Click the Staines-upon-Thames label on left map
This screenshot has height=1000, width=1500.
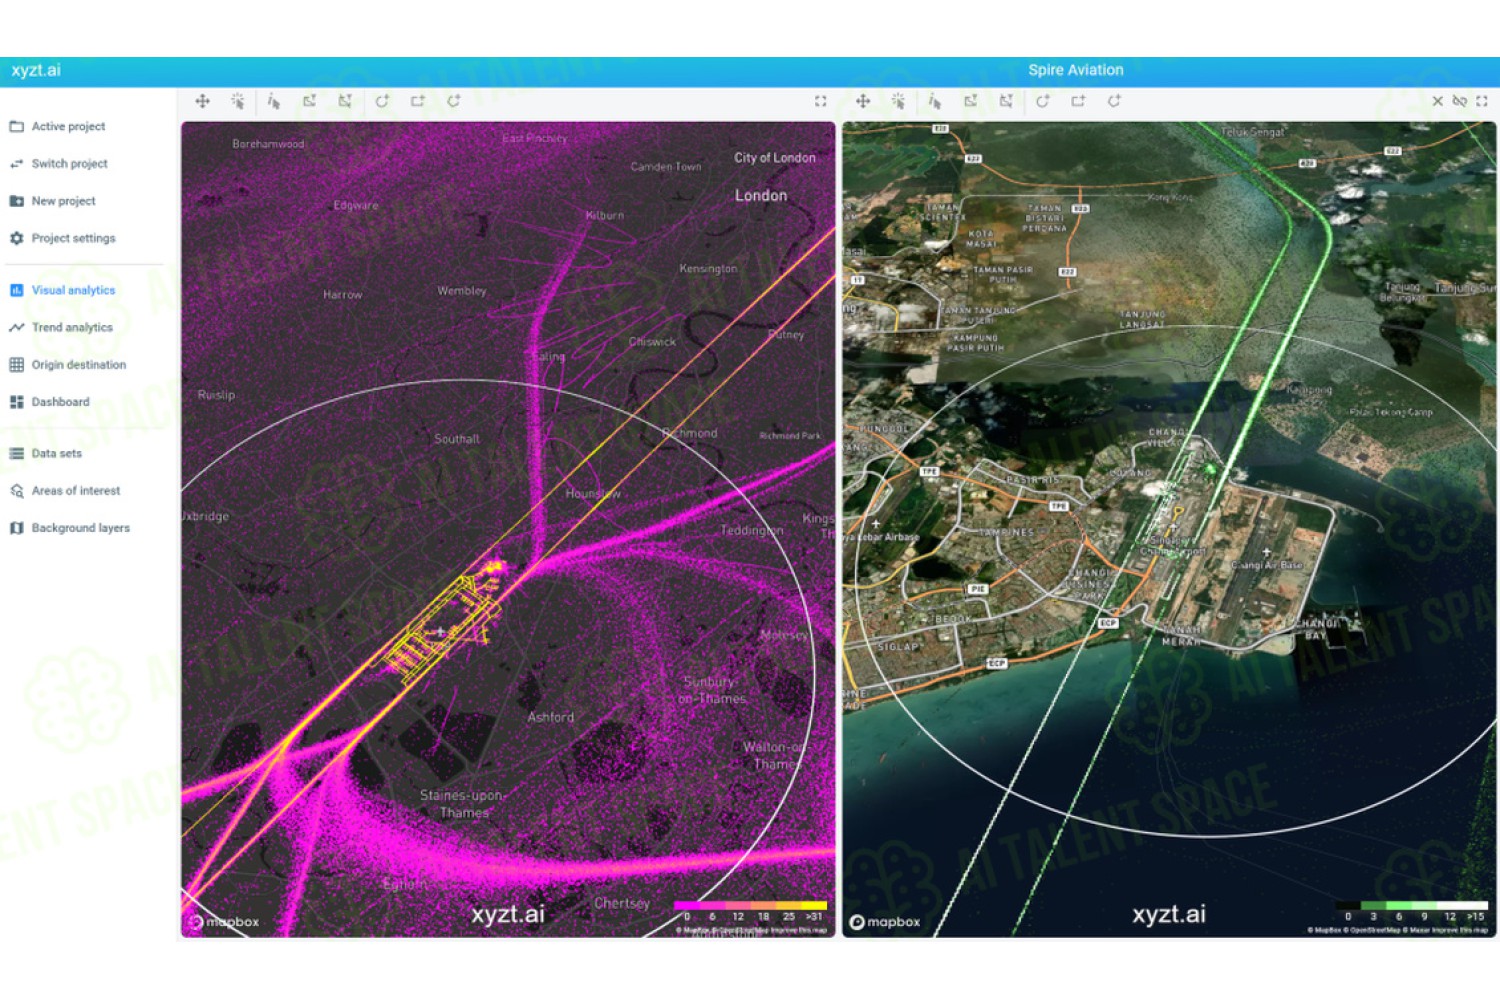point(463,804)
